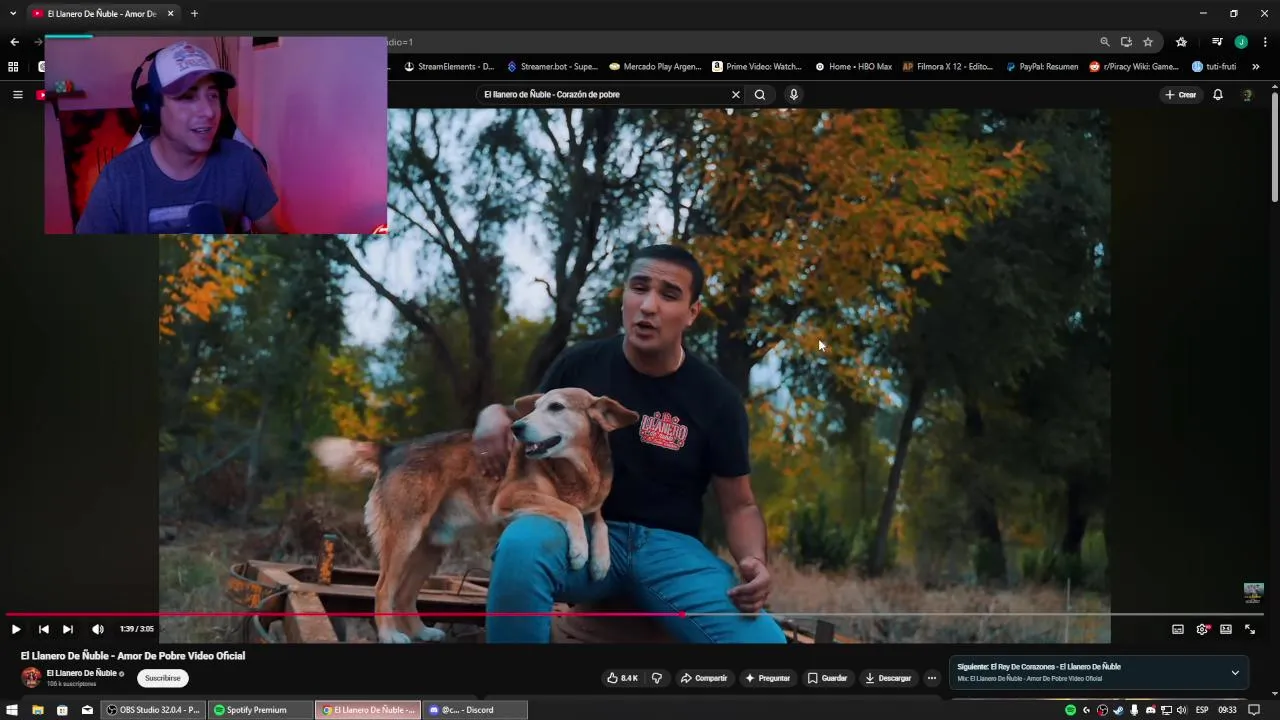The height and width of the screenshot is (720, 1280).
Task: Open the Windows notification center
Action: click(x=1254, y=710)
